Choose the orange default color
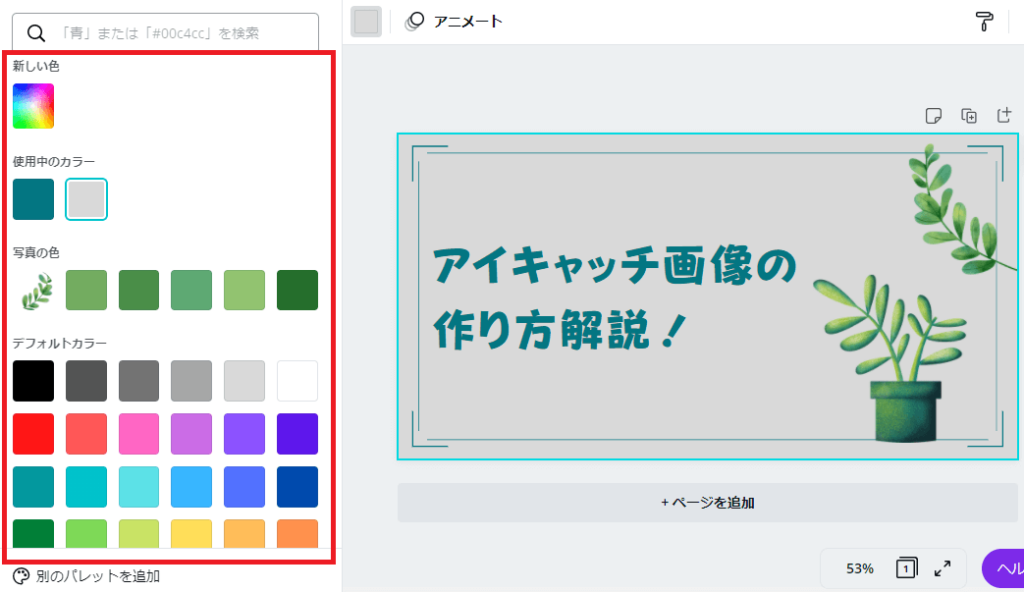The width and height of the screenshot is (1024, 592). click(x=297, y=534)
